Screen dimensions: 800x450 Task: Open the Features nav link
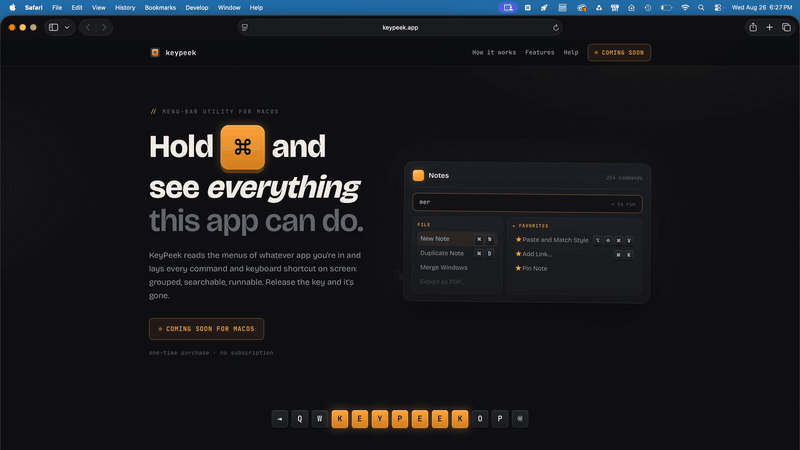pyautogui.click(x=540, y=53)
